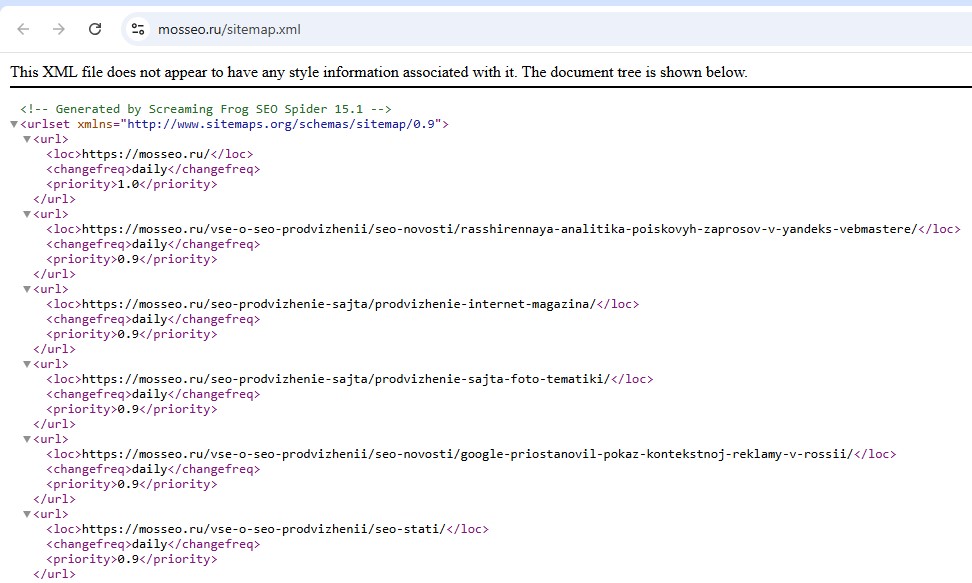Reload the sitemap.xml page
The width and height of the screenshot is (972, 583).
[95, 29]
